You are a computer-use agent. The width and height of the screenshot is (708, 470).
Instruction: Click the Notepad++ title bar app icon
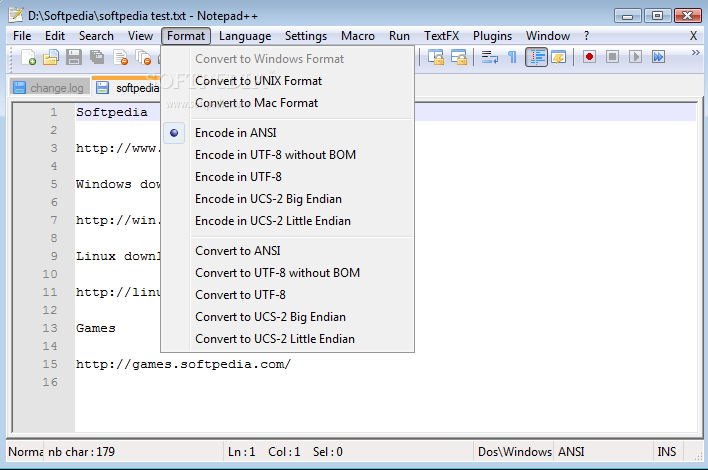click(x=16, y=15)
